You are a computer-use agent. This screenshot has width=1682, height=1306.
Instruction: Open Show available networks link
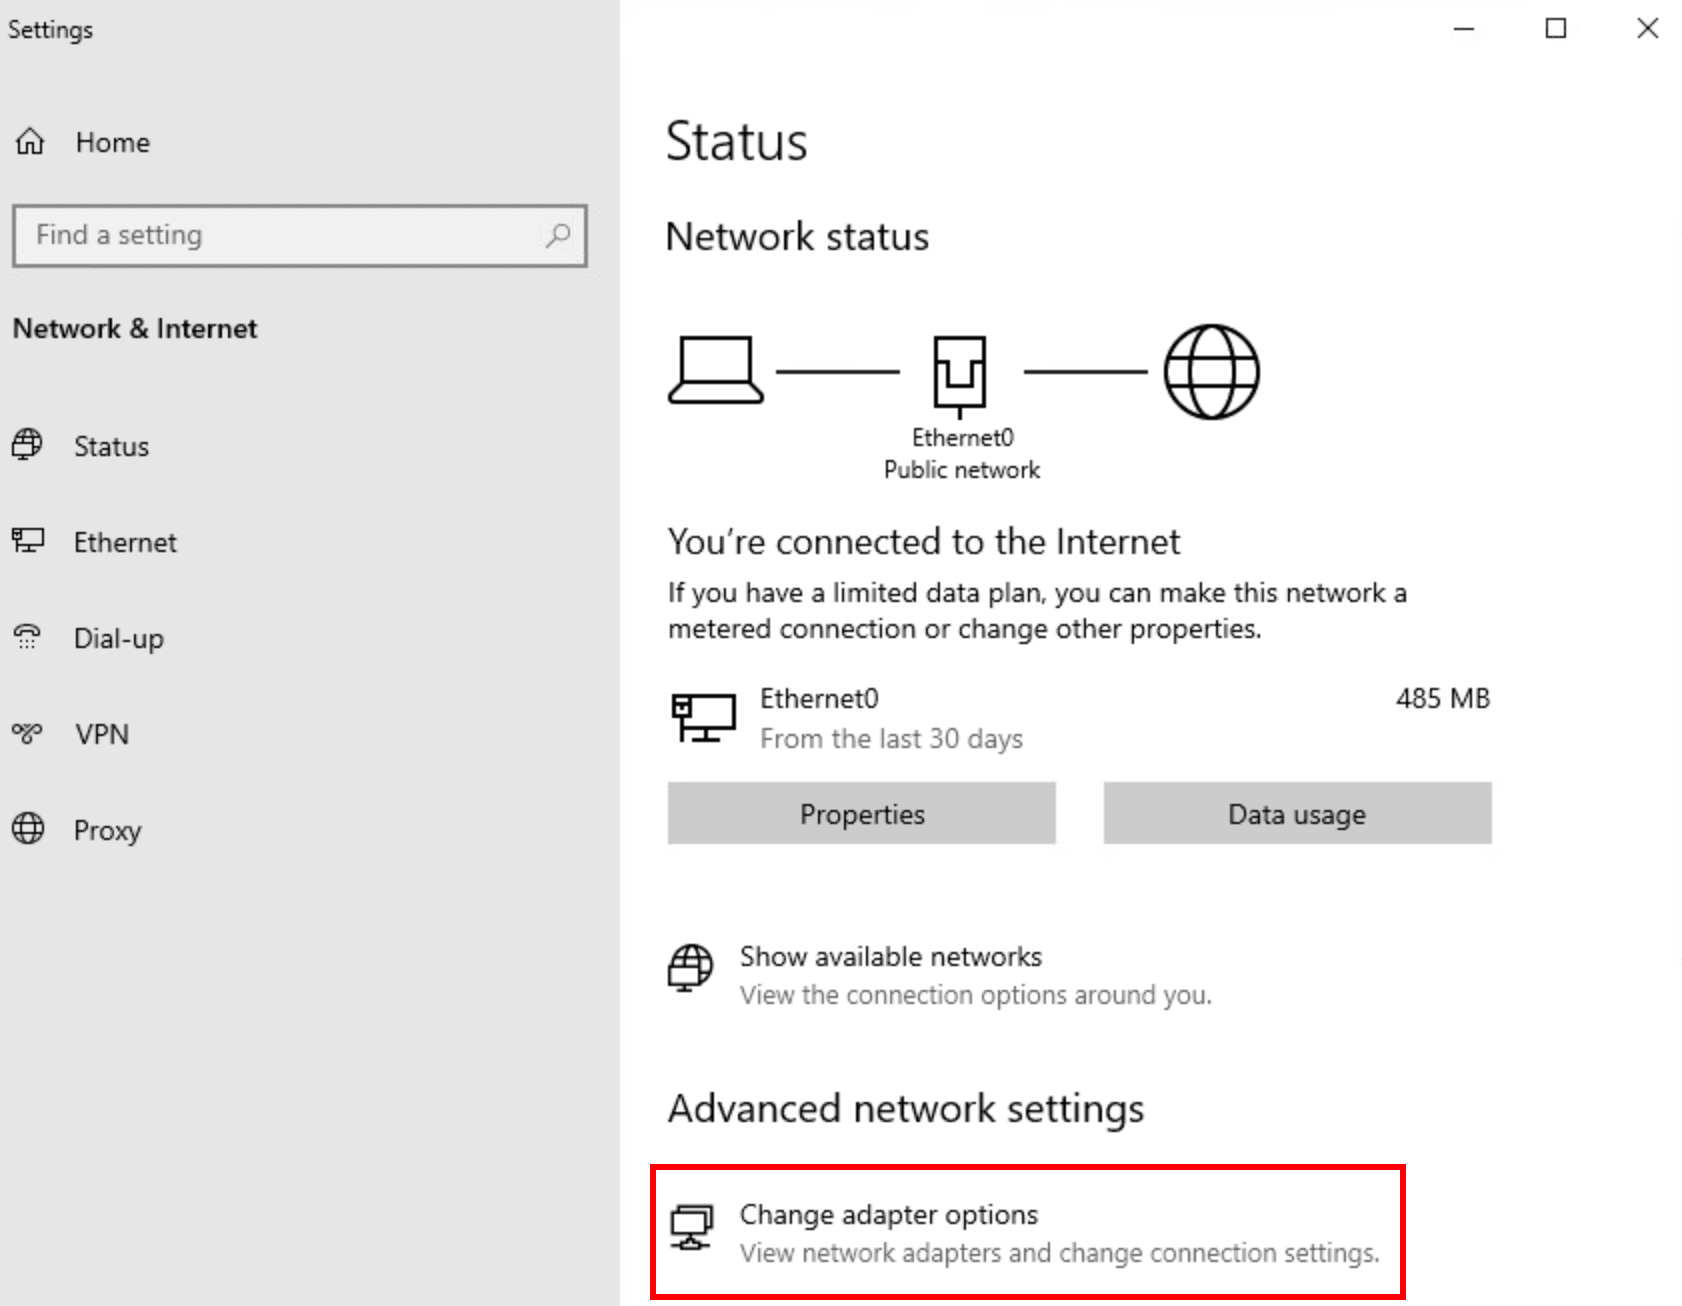[x=890, y=957]
